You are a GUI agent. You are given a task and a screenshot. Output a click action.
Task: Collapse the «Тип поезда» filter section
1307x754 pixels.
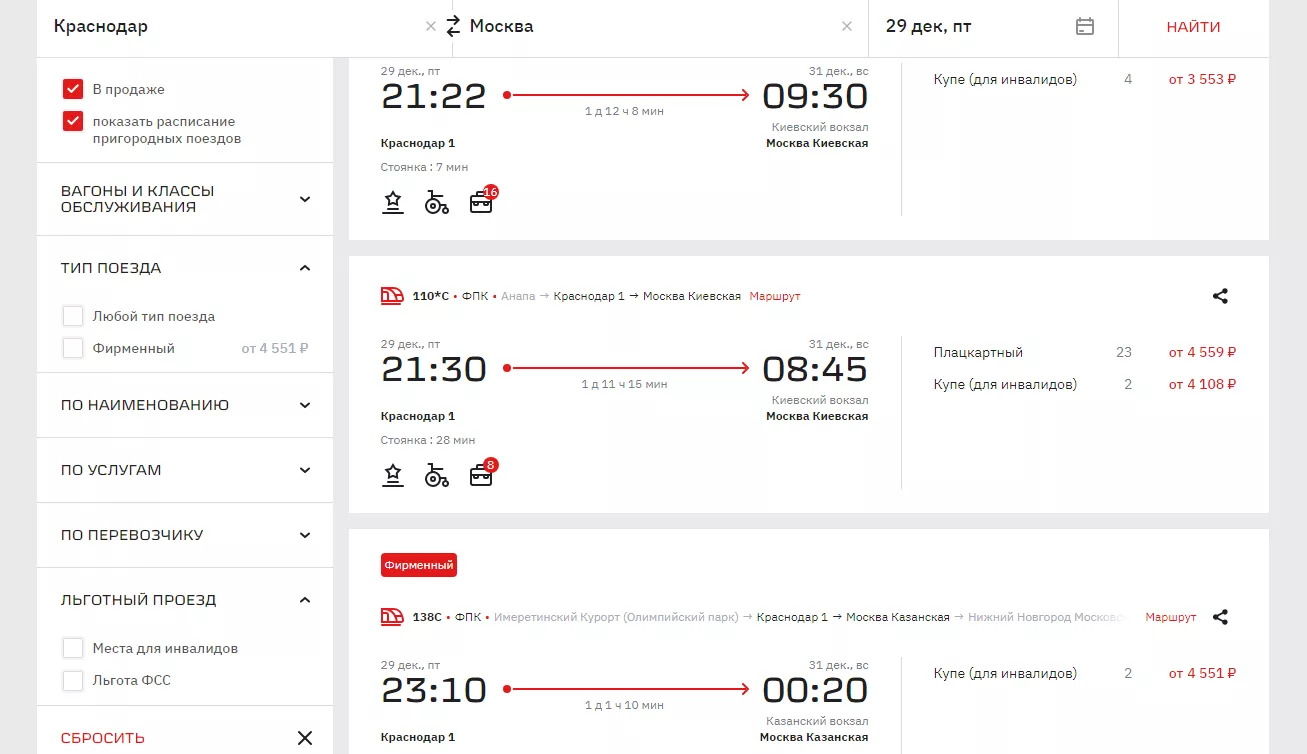pos(305,268)
